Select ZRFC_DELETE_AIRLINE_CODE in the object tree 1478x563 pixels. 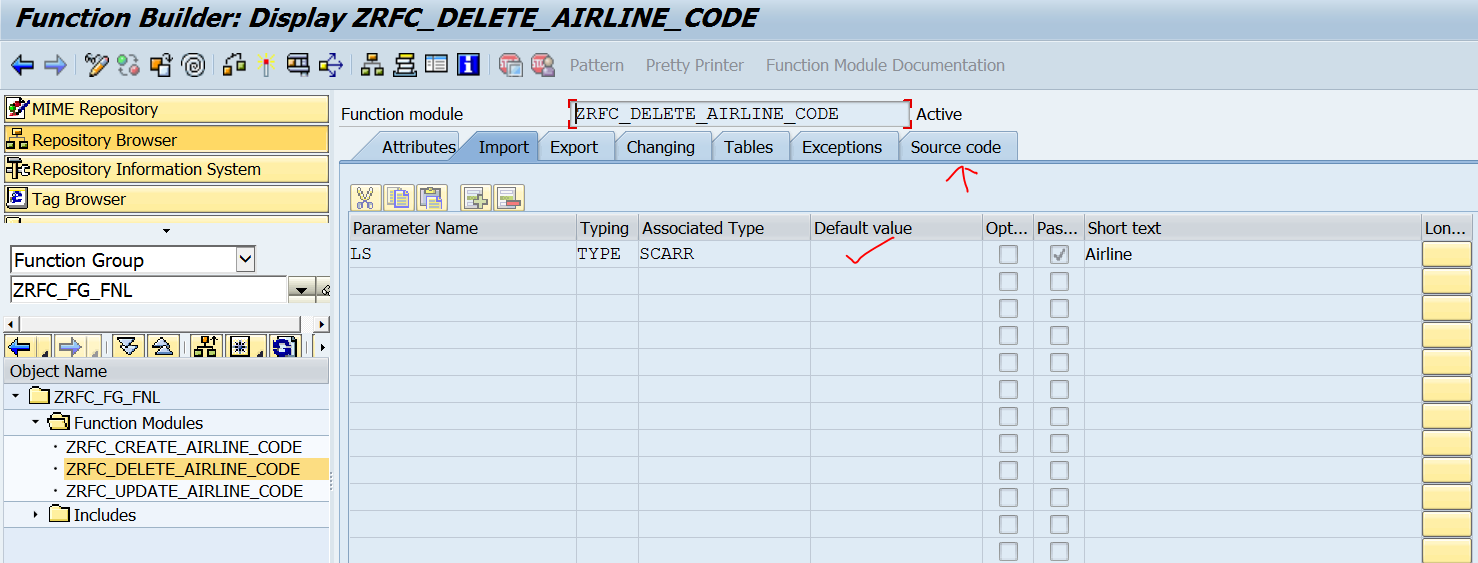point(183,469)
